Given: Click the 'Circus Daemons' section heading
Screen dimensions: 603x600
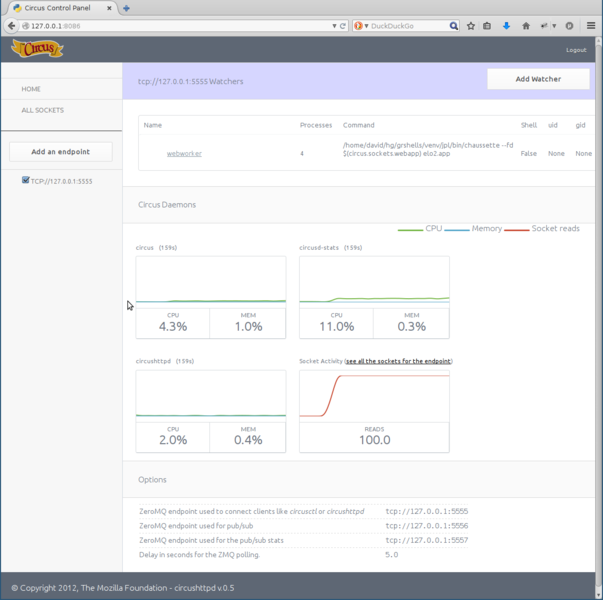Looking at the screenshot, I should 167,205.
